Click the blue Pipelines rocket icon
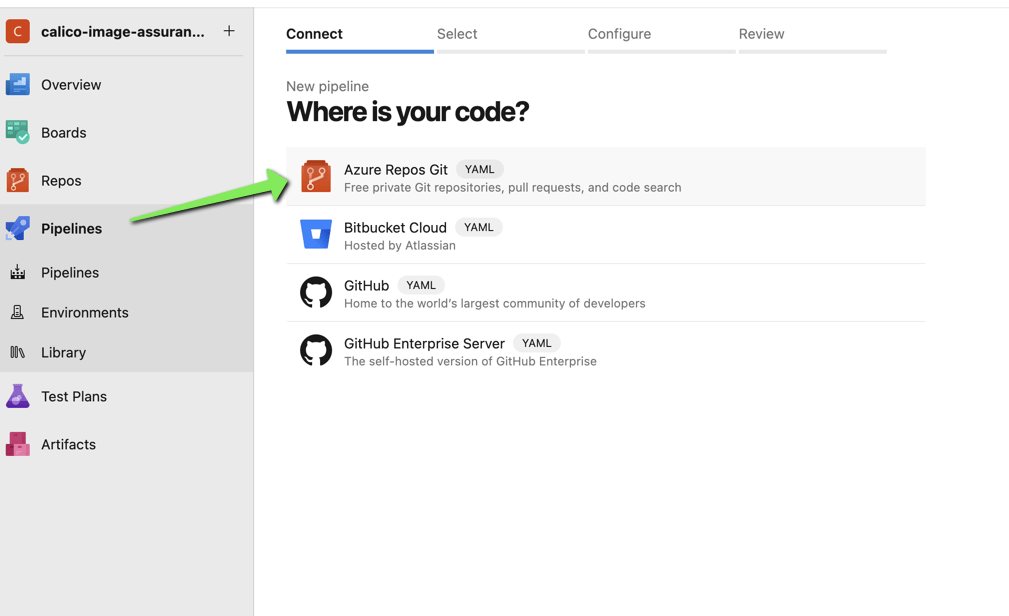Screen dimensions: 1009x616 (x=18, y=228)
